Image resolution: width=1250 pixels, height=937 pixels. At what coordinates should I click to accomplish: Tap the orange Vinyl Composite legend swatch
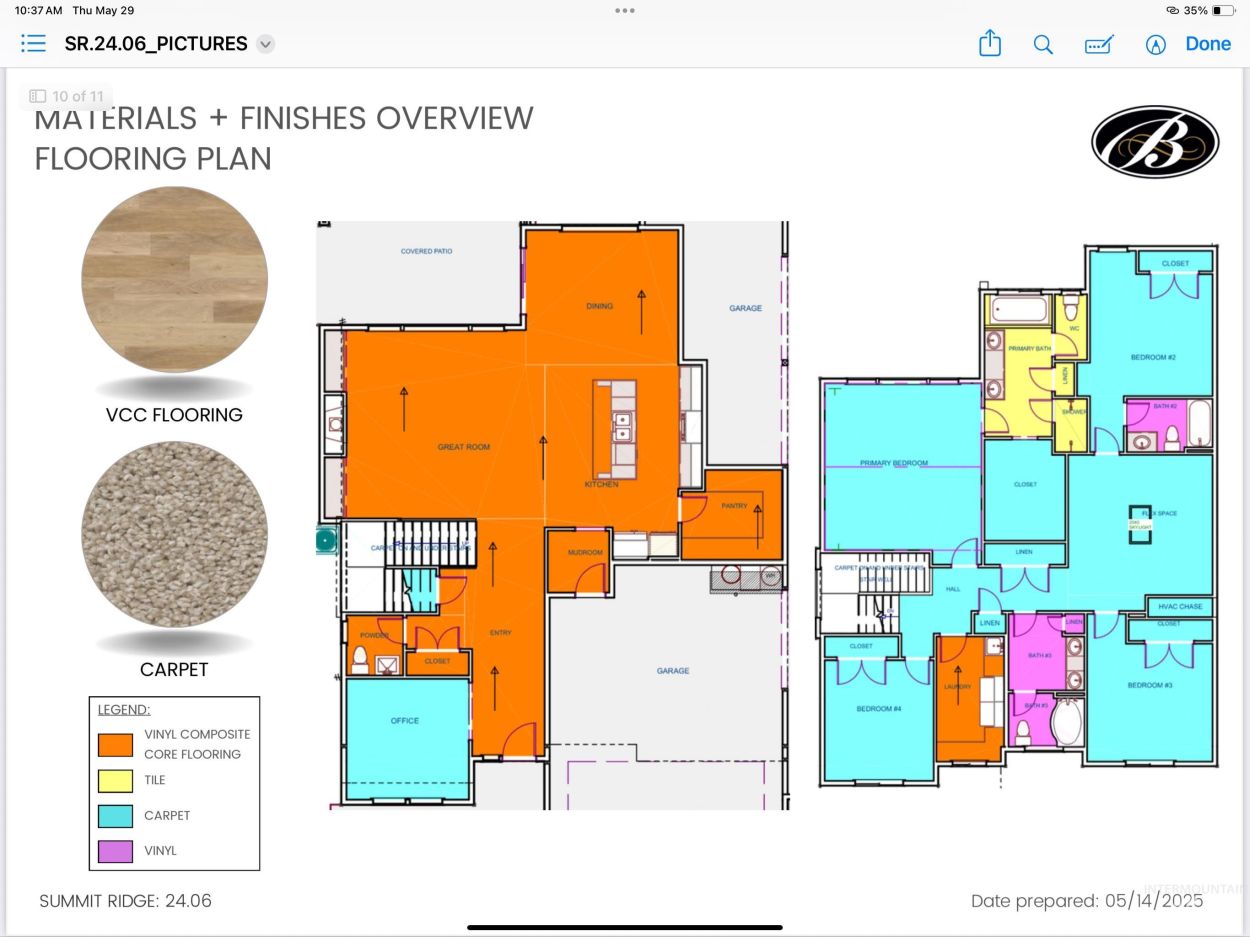click(115, 744)
